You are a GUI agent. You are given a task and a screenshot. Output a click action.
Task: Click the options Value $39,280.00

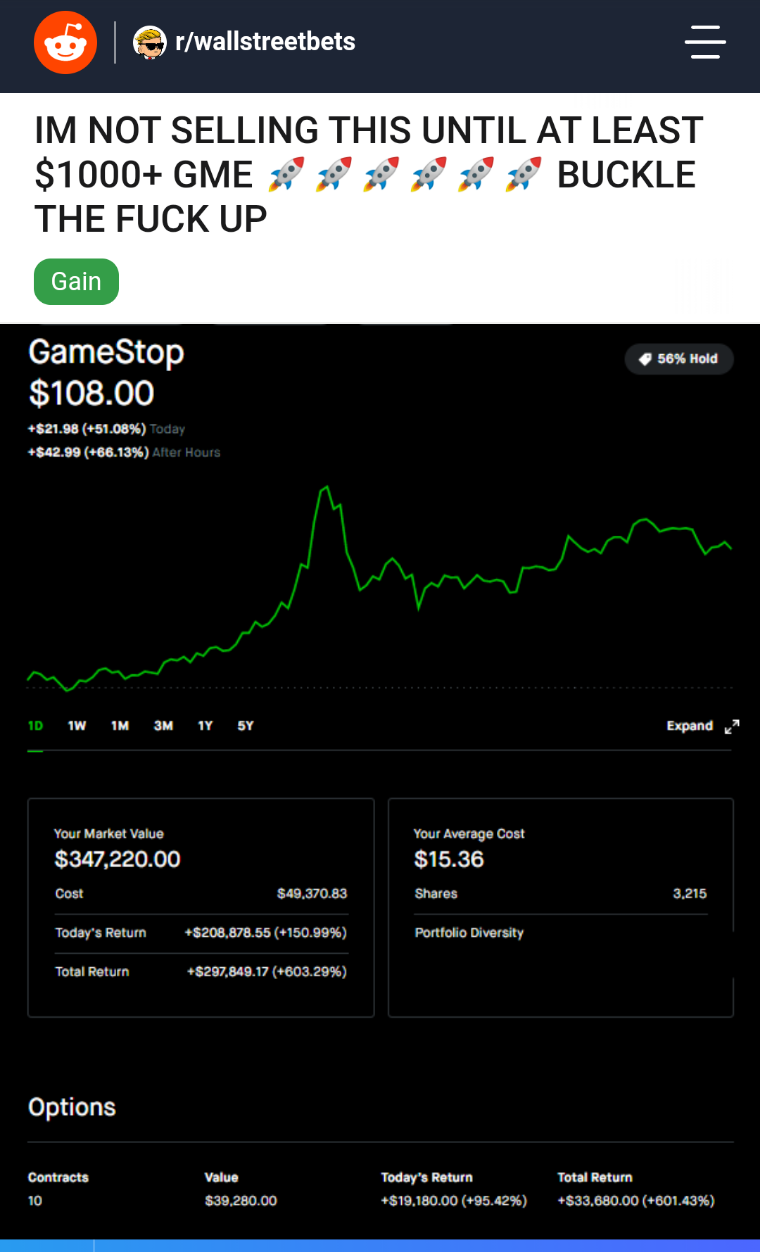(x=240, y=1201)
